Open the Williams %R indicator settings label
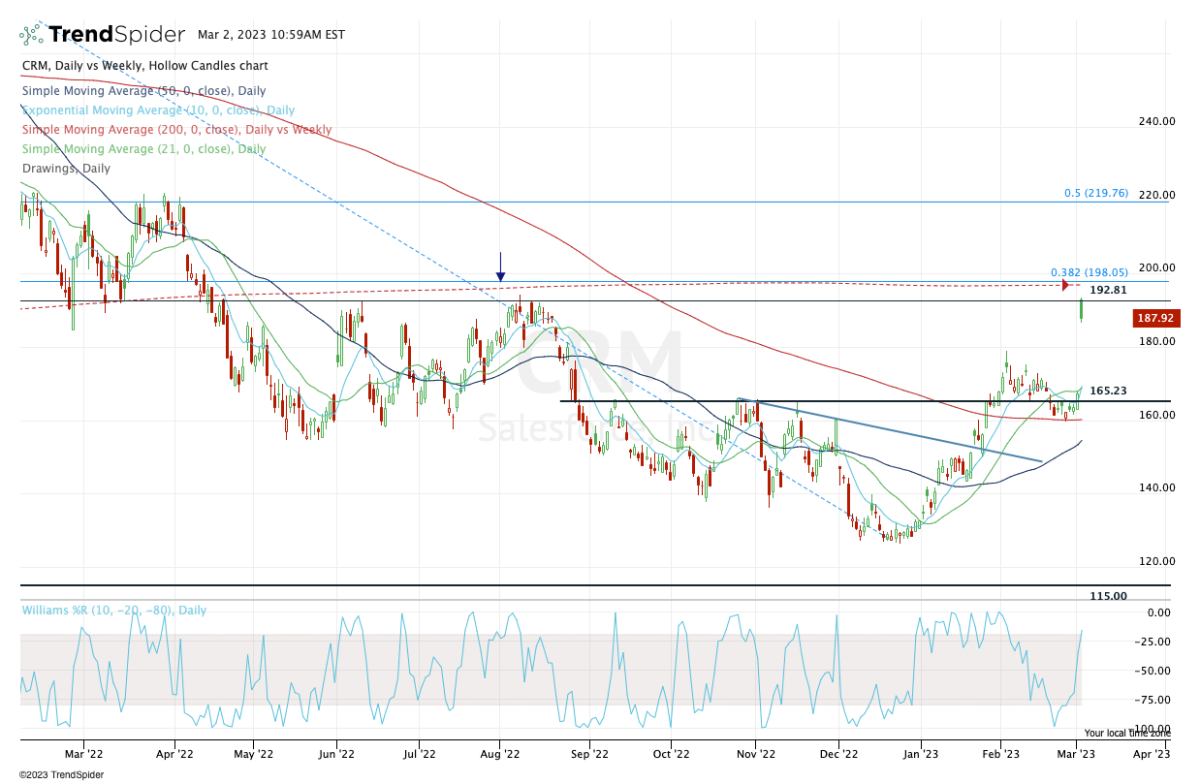The height and width of the screenshot is (784, 1200). 114,610
